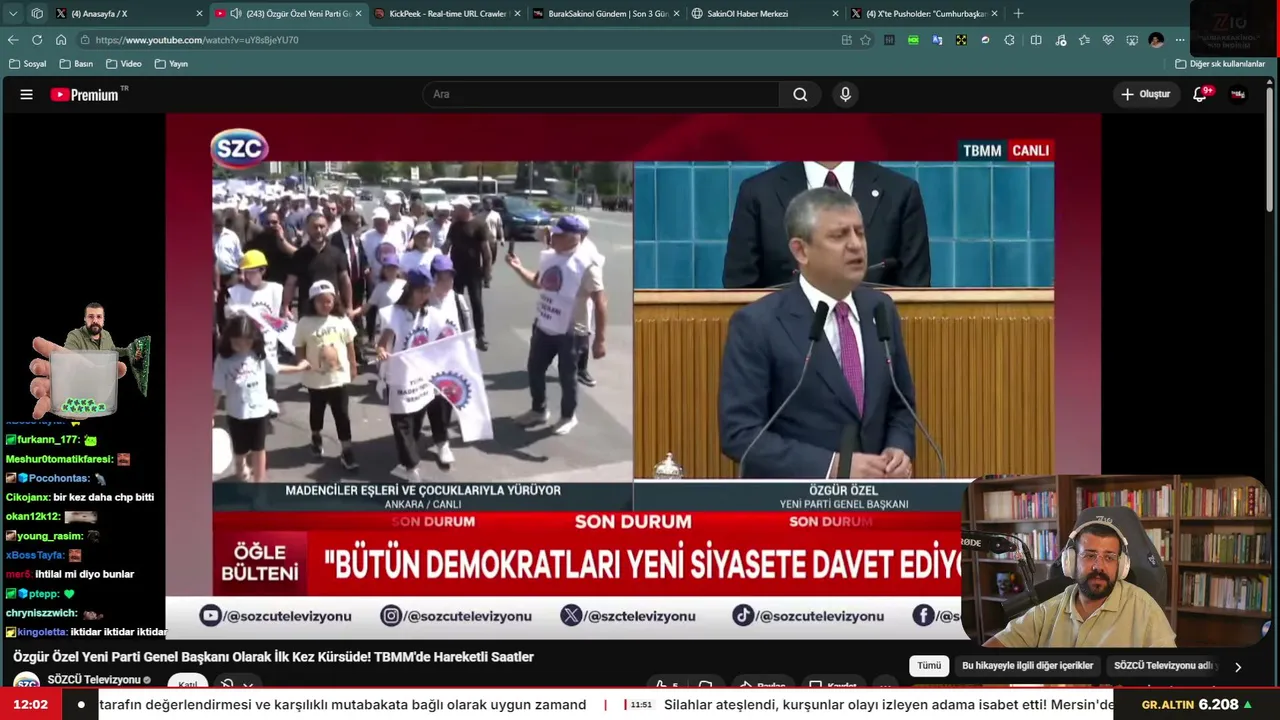The width and height of the screenshot is (1280, 720).
Task: Click chat message 'ihtilal mi diyo bunlar'
Action: click(84, 574)
